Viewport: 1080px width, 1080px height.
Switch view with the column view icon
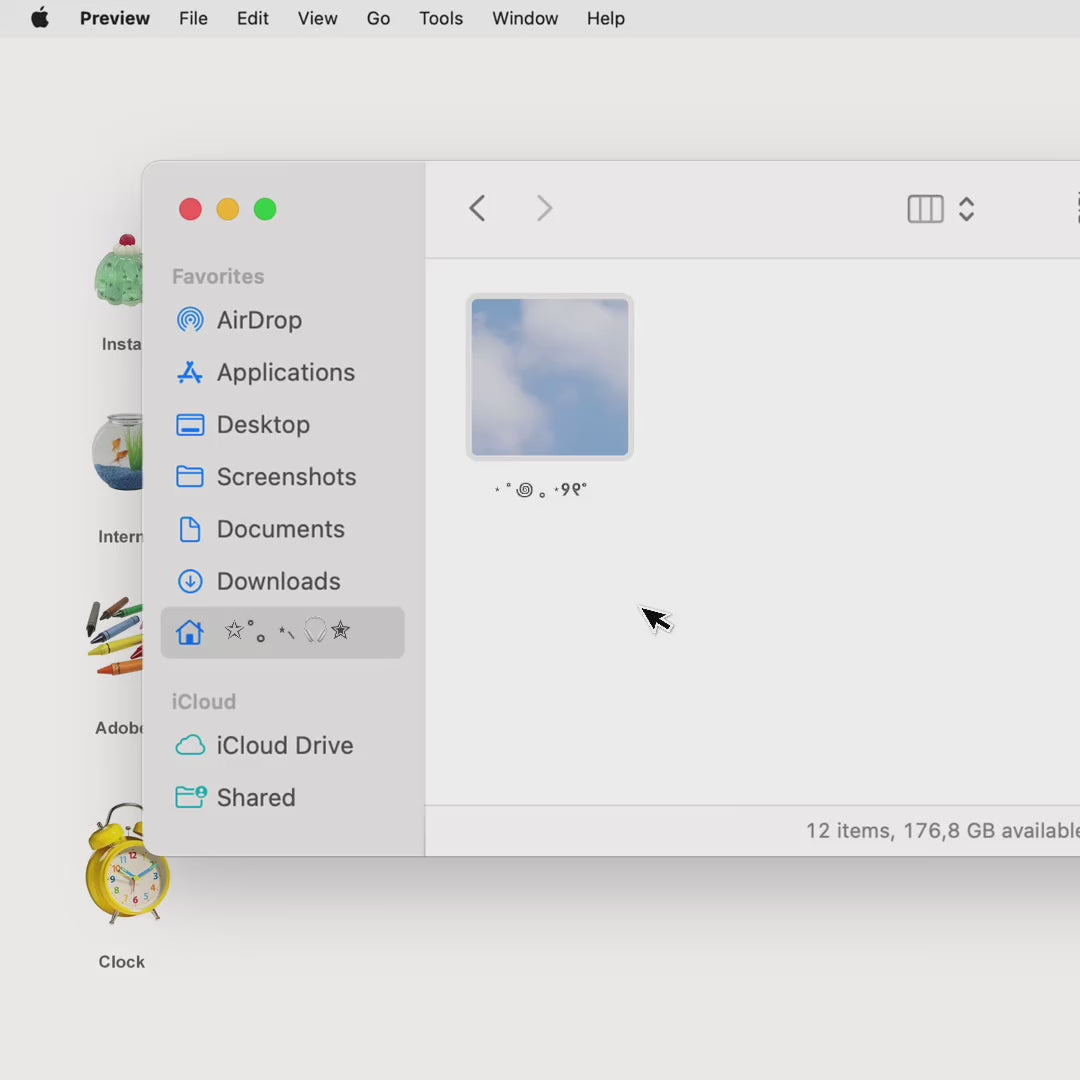point(925,209)
